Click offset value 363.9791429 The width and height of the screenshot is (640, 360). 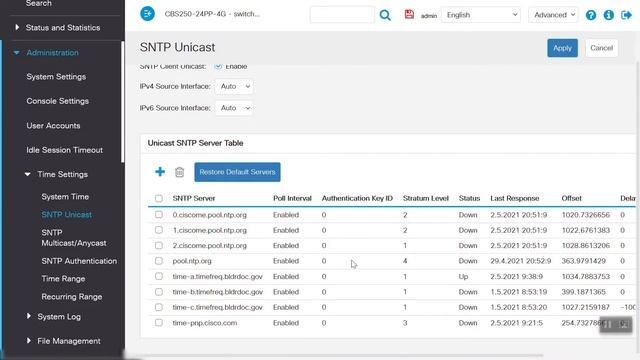(x=584, y=261)
